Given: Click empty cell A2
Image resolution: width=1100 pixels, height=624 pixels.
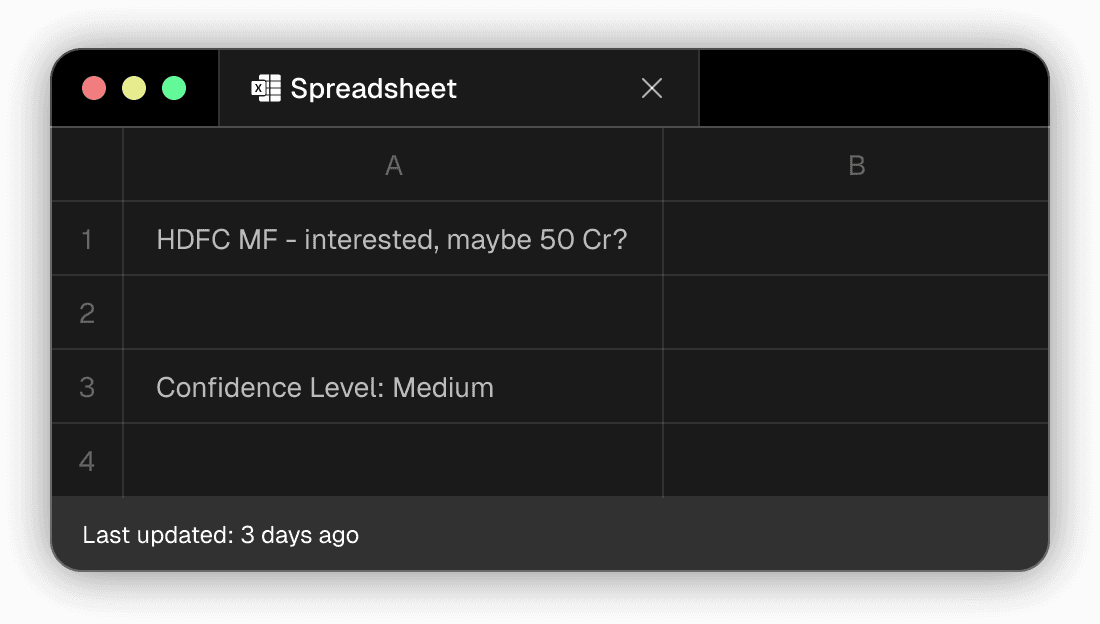Looking at the screenshot, I should click(x=393, y=313).
